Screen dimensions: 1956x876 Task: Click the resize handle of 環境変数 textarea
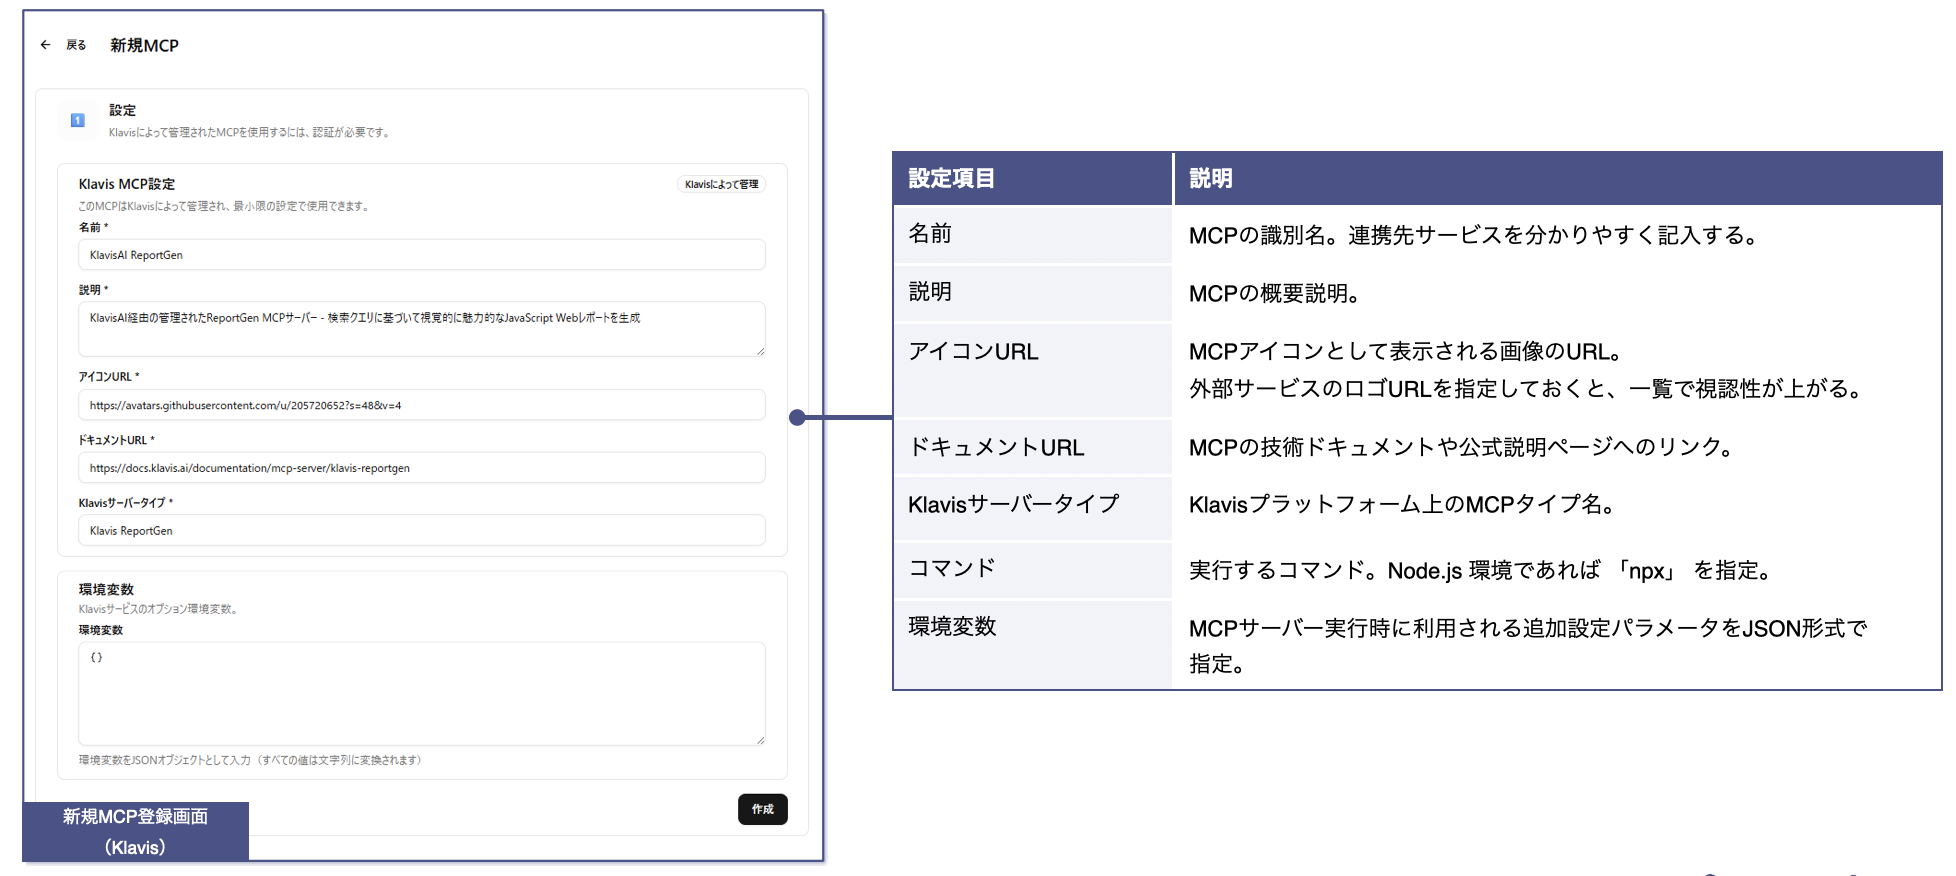pos(760,740)
